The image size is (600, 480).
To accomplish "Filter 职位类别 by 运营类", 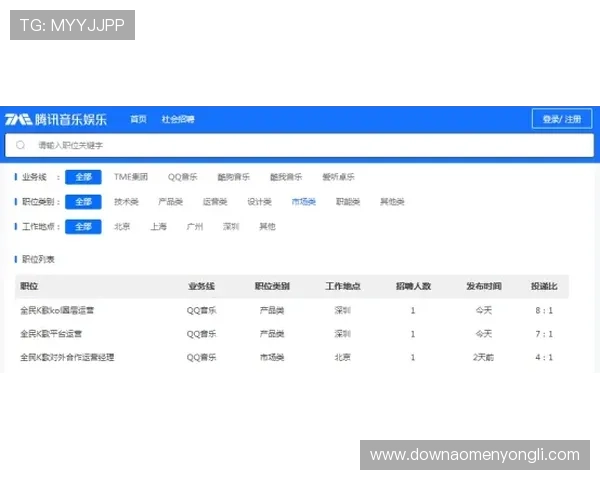I will pyautogui.click(x=215, y=202).
